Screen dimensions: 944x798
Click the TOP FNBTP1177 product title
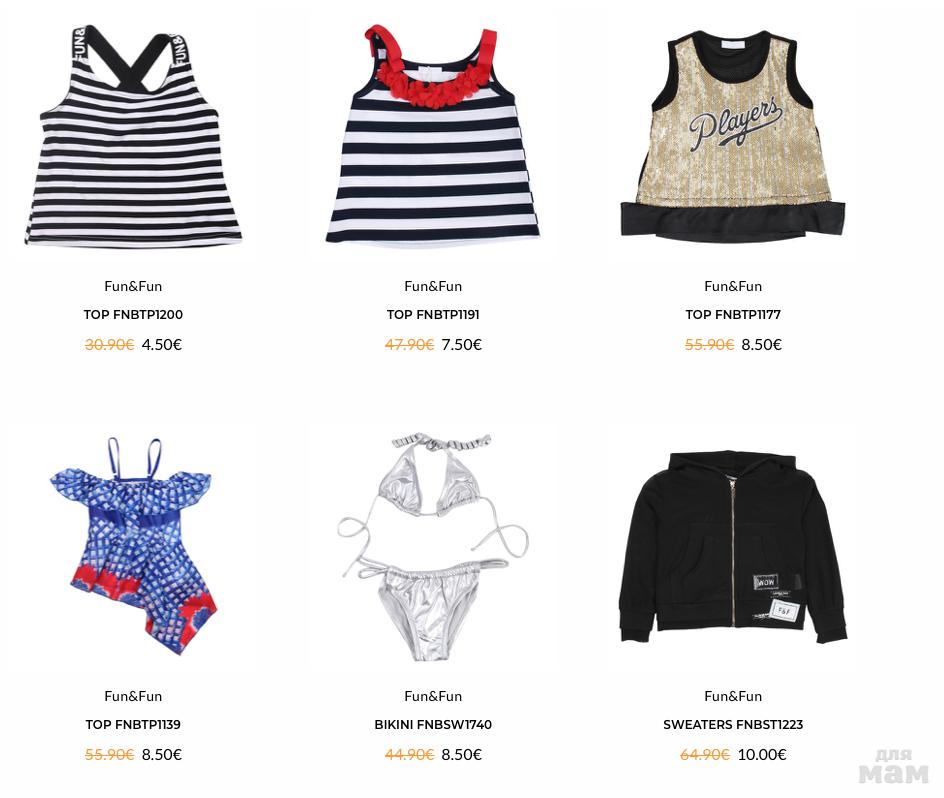(x=733, y=314)
